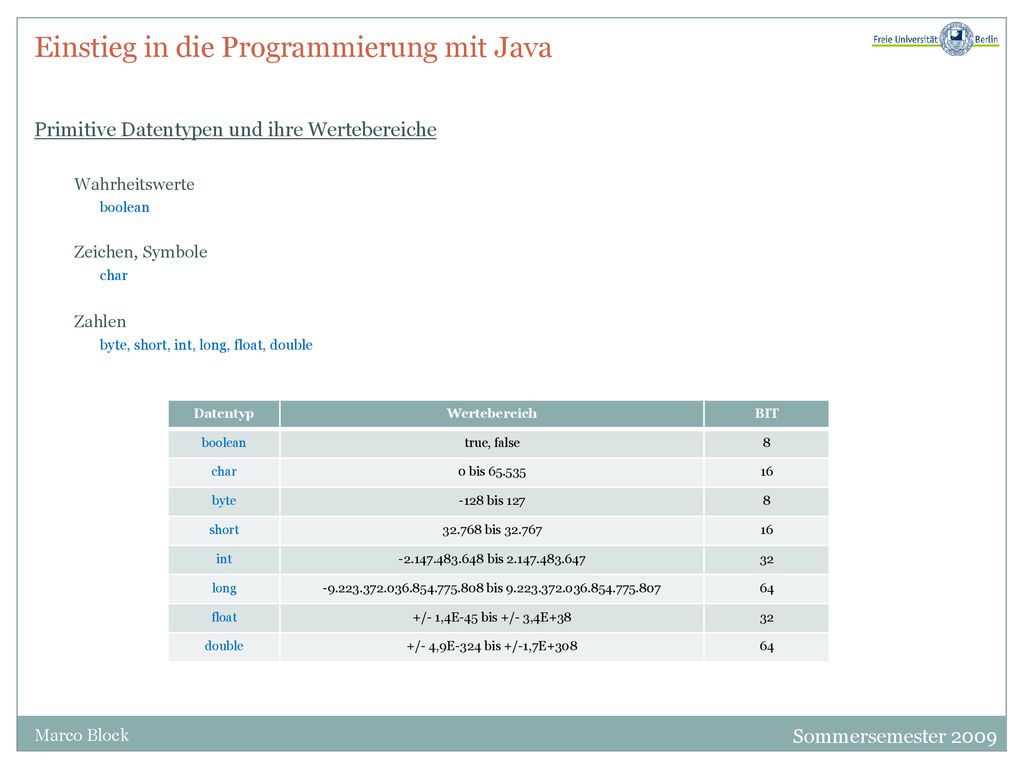Click 'boolean' under Wahrheitswerte
The height and width of the screenshot is (768, 1024).
pos(124,207)
